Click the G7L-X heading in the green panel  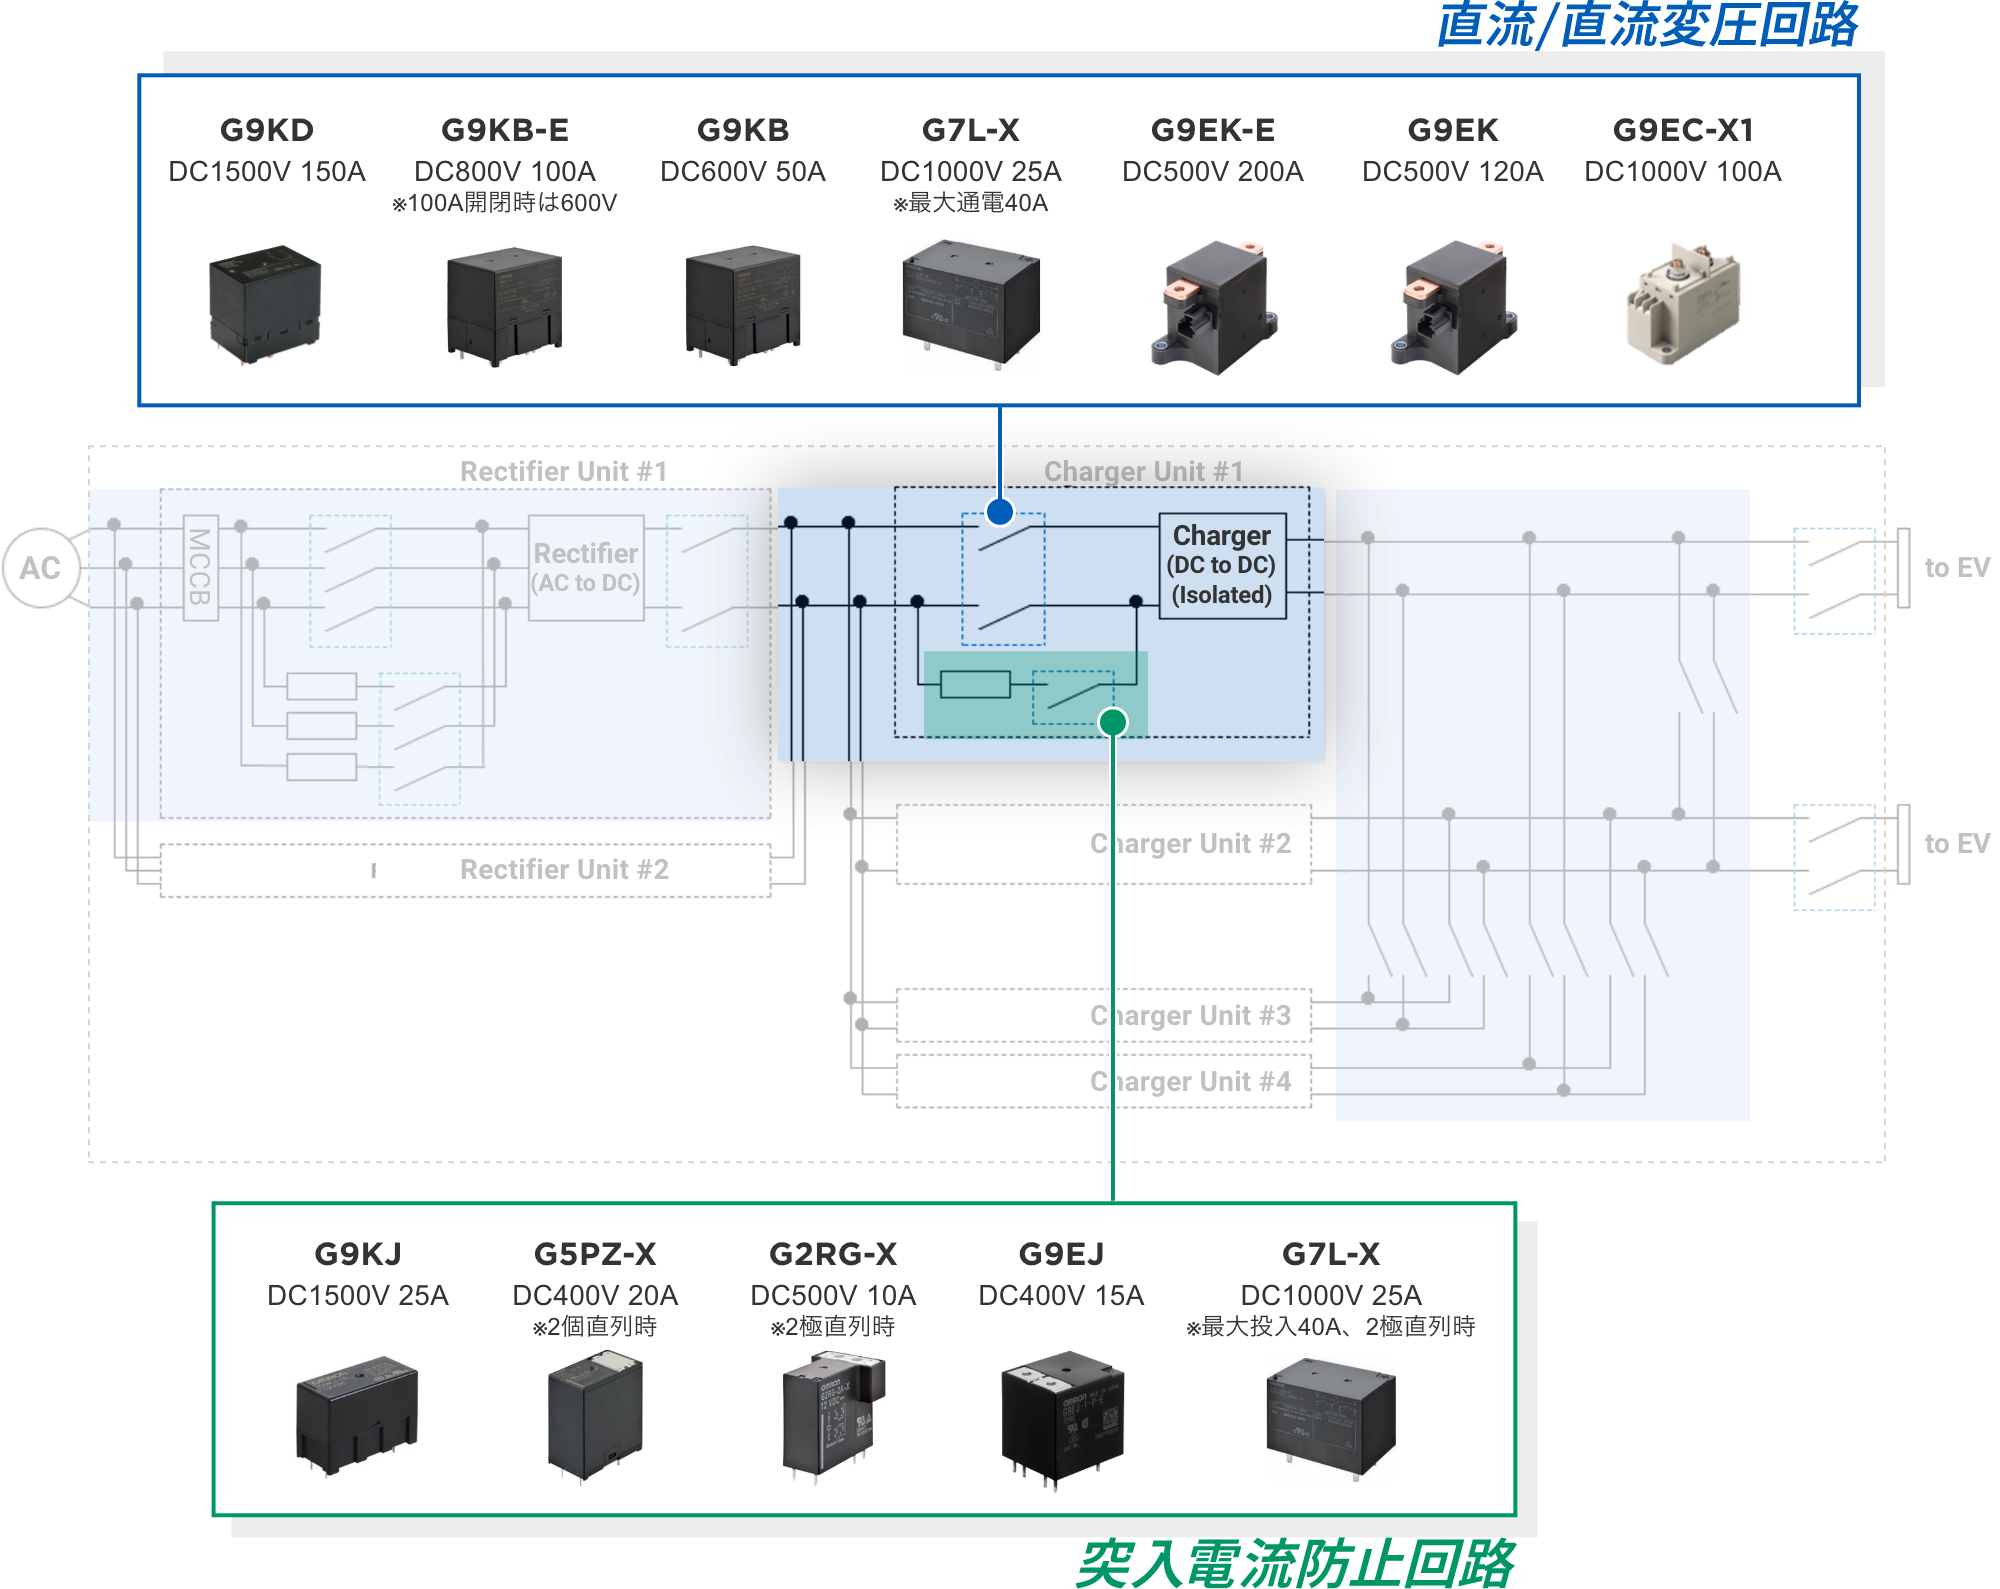tap(1330, 1254)
